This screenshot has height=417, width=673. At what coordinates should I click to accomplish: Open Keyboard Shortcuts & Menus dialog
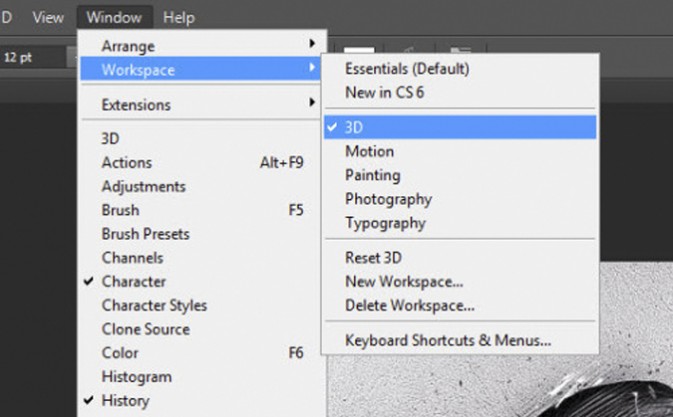pyautogui.click(x=447, y=340)
